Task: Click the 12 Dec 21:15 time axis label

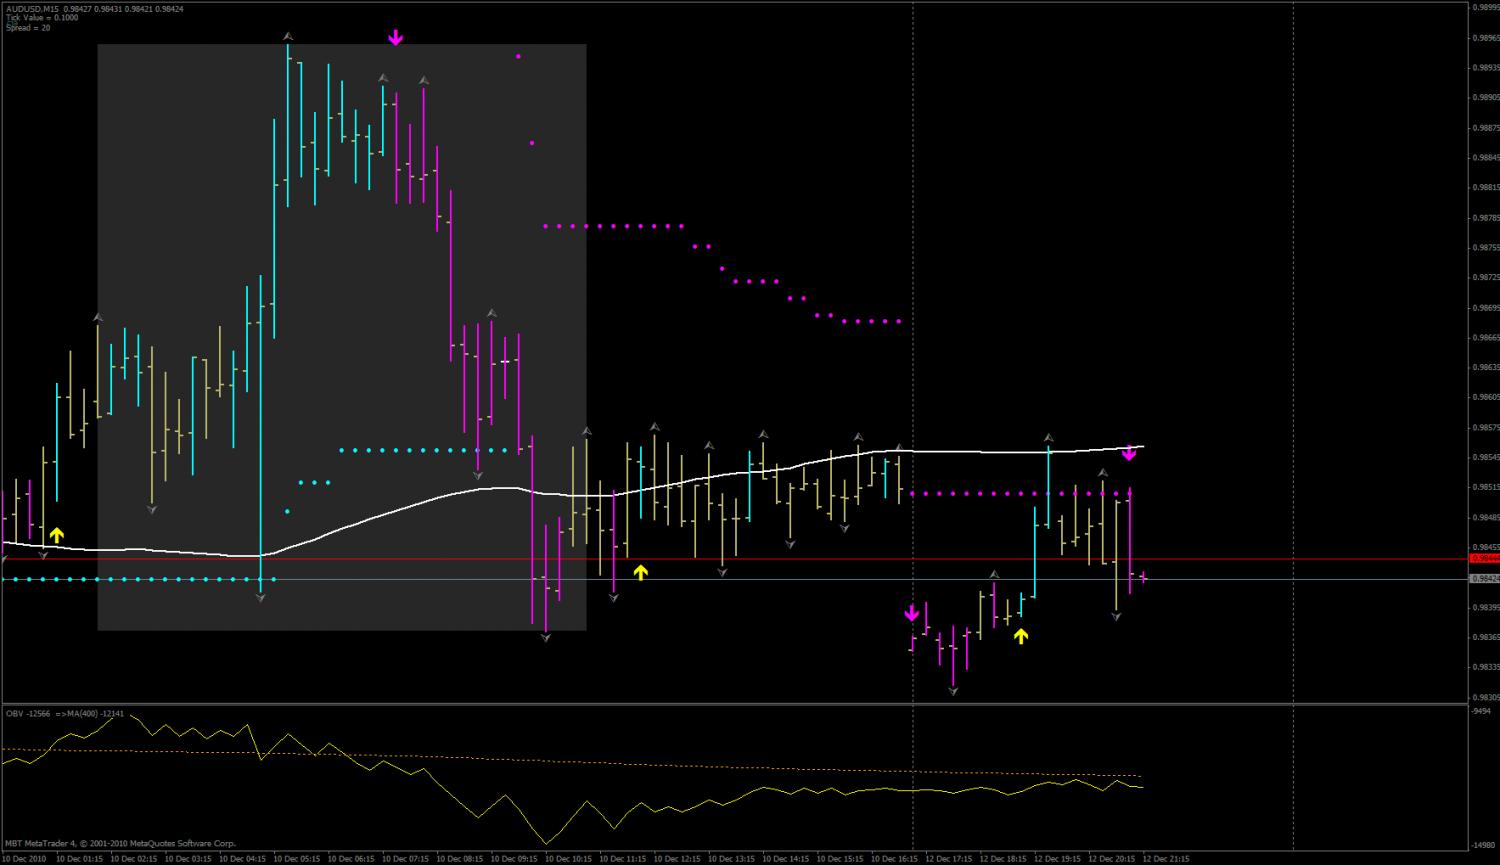Action: point(1167,859)
